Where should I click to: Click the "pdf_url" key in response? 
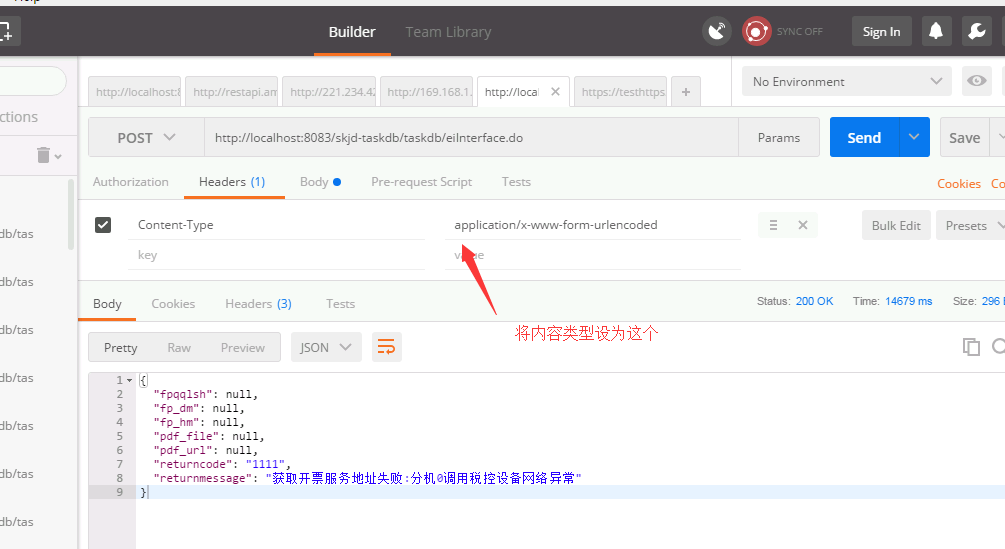point(183,450)
